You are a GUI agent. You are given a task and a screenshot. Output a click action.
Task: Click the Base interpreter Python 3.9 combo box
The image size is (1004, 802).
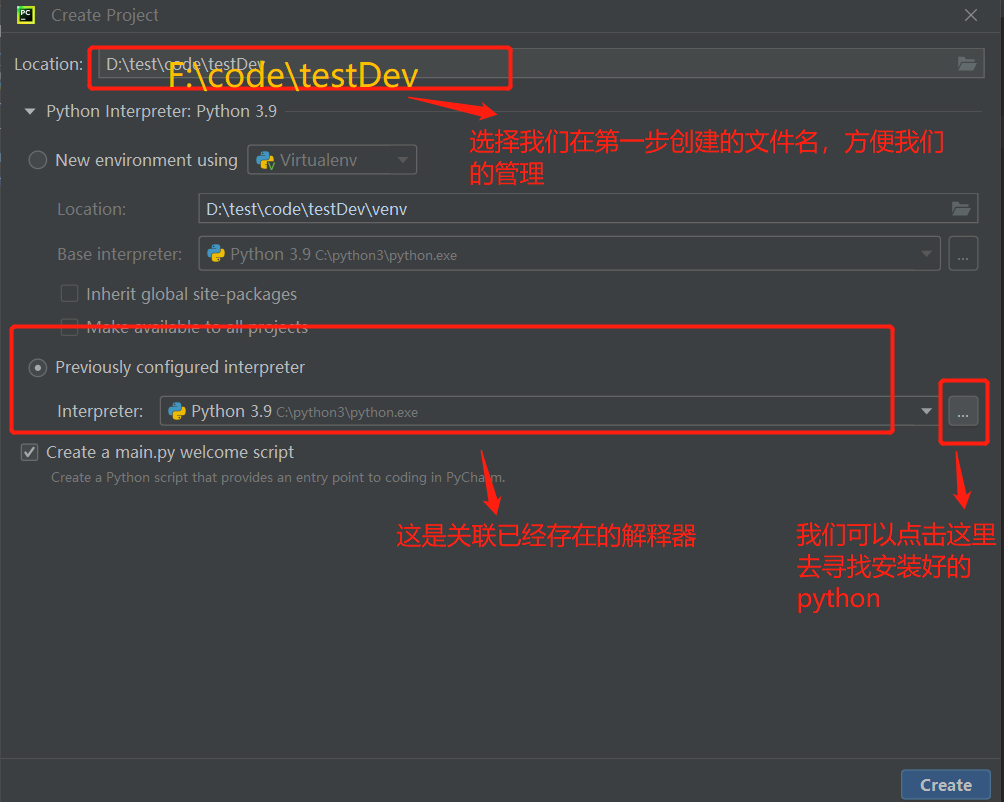click(569, 253)
